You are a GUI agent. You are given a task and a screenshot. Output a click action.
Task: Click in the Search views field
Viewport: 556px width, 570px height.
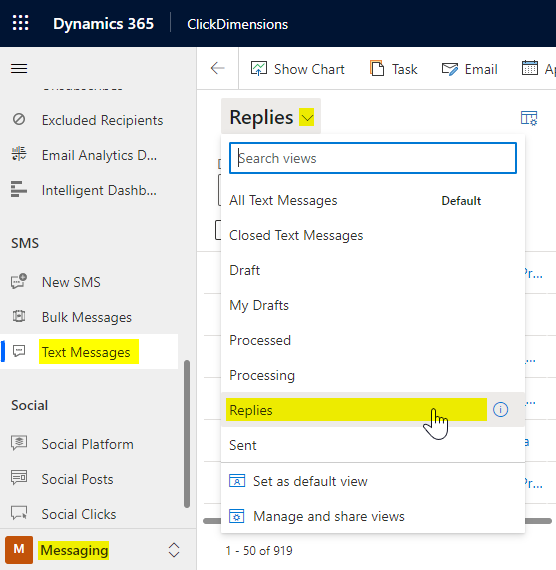point(373,158)
